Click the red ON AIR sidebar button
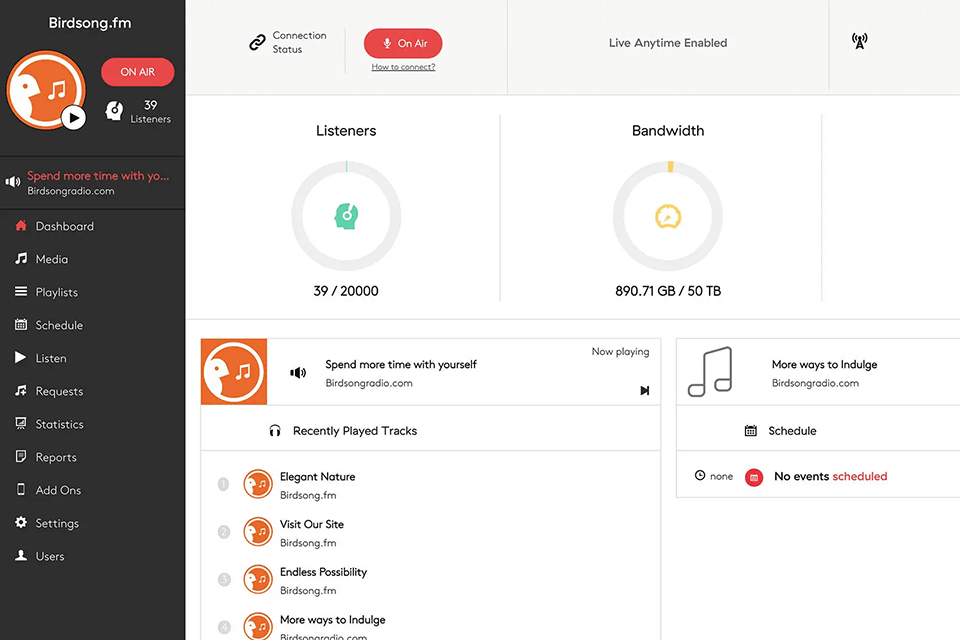The width and height of the screenshot is (960, 640). click(138, 72)
